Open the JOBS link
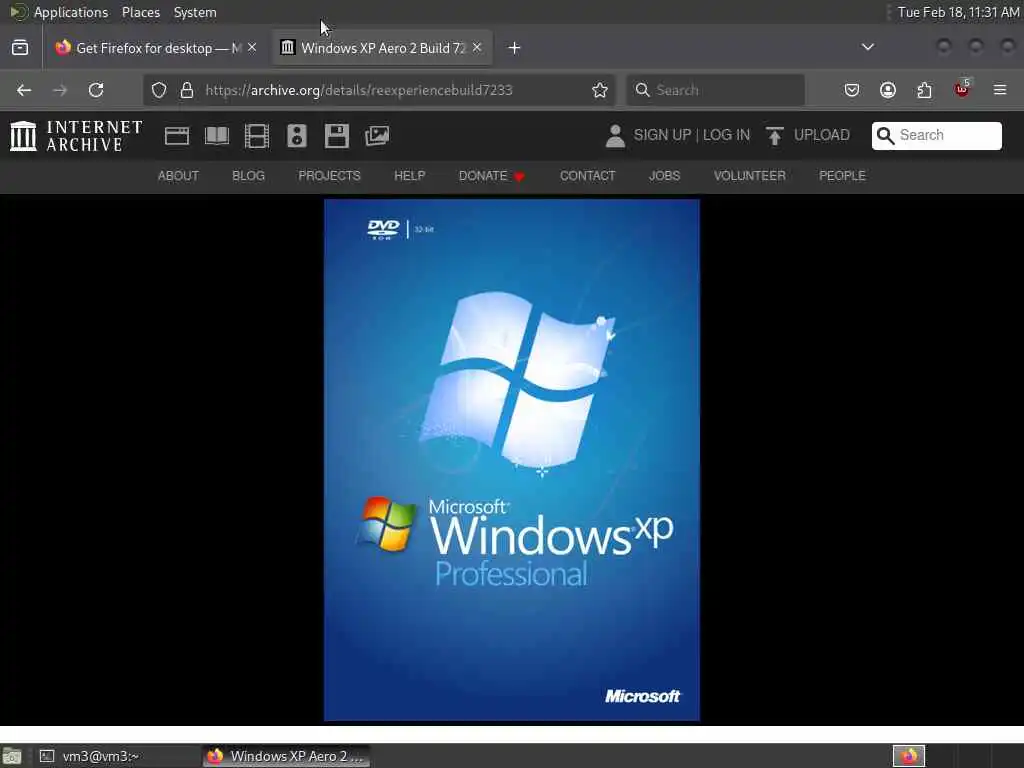The width and height of the screenshot is (1024, 768). tap(664, 176)
